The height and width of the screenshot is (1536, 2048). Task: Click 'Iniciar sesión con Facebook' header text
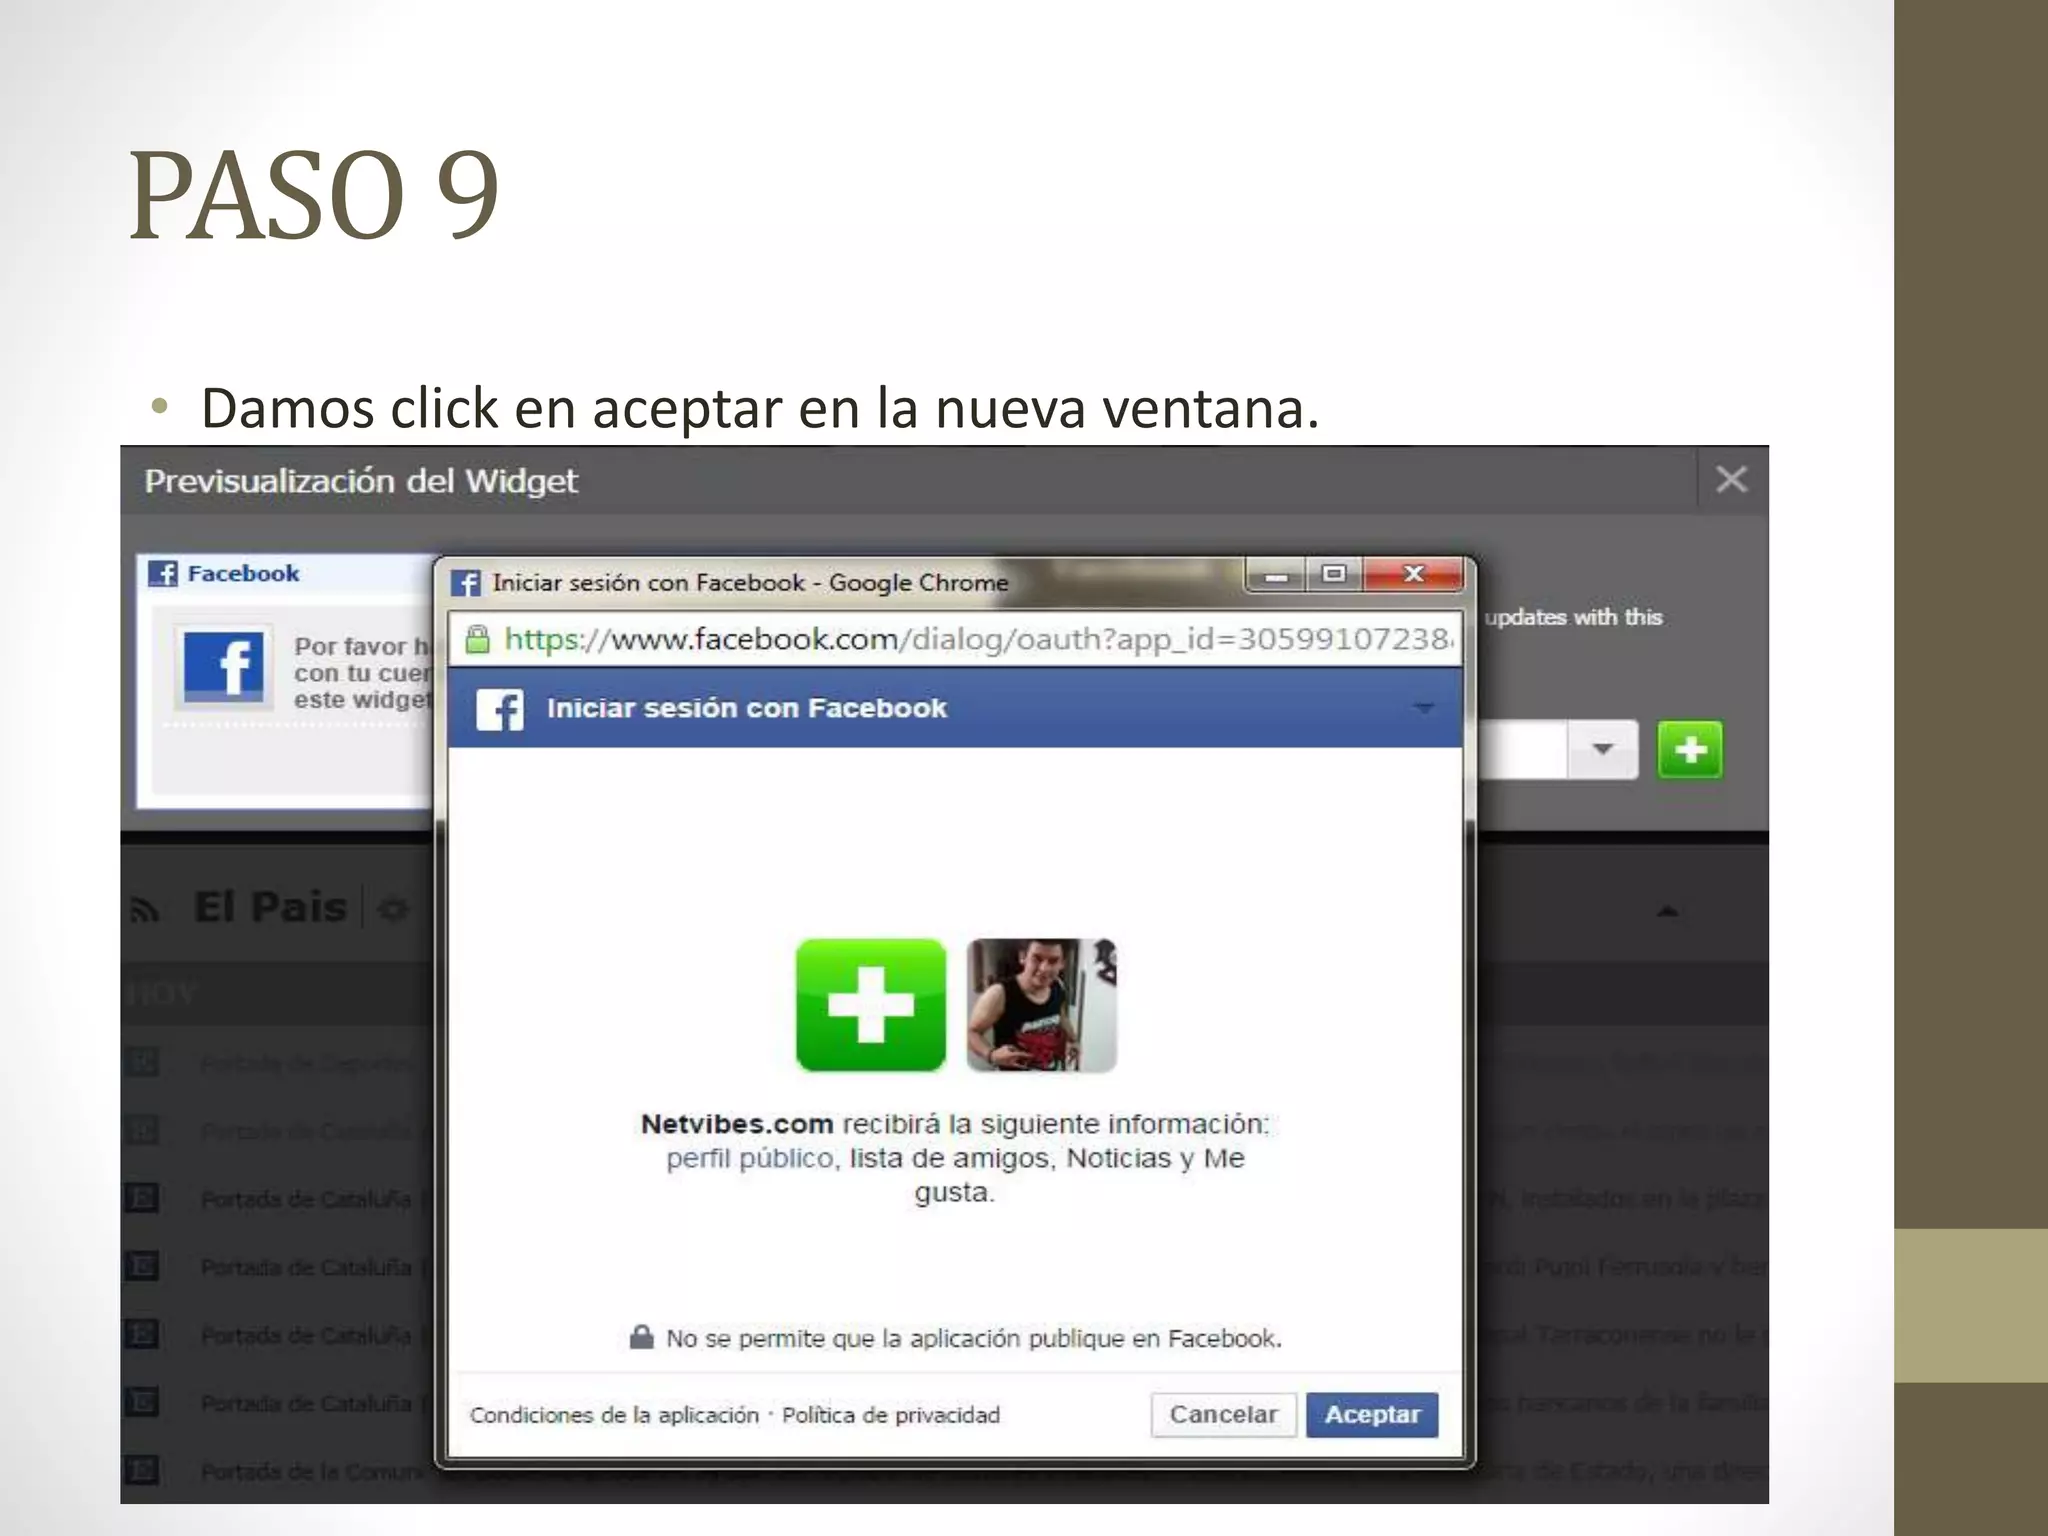[746, 708]
